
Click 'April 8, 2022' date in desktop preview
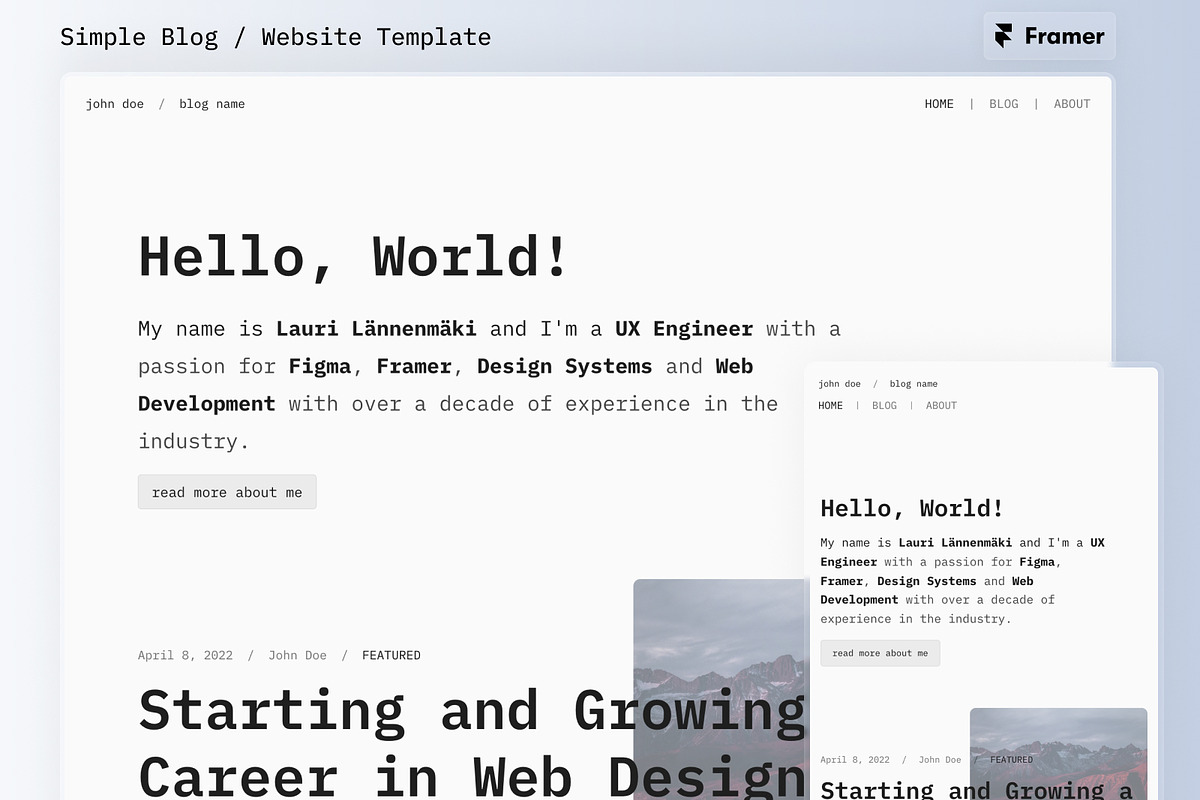185,656
